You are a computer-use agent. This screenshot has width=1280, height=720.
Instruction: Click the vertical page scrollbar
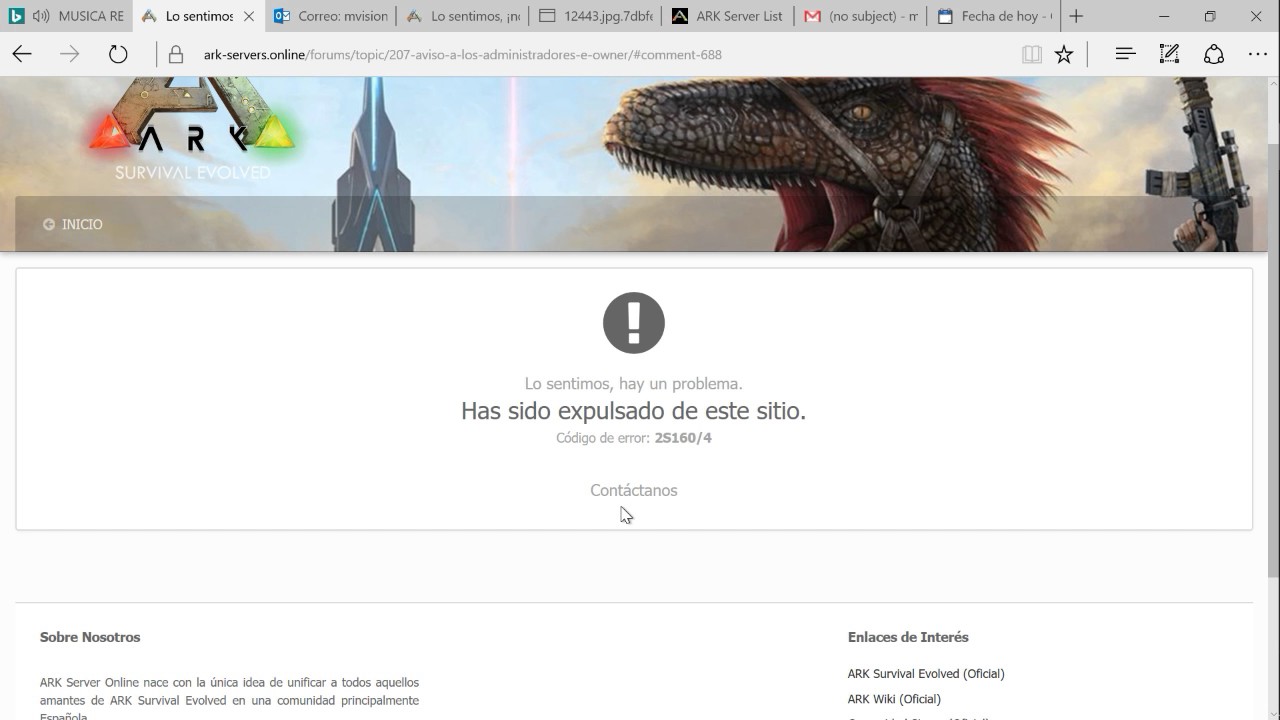1272,360
